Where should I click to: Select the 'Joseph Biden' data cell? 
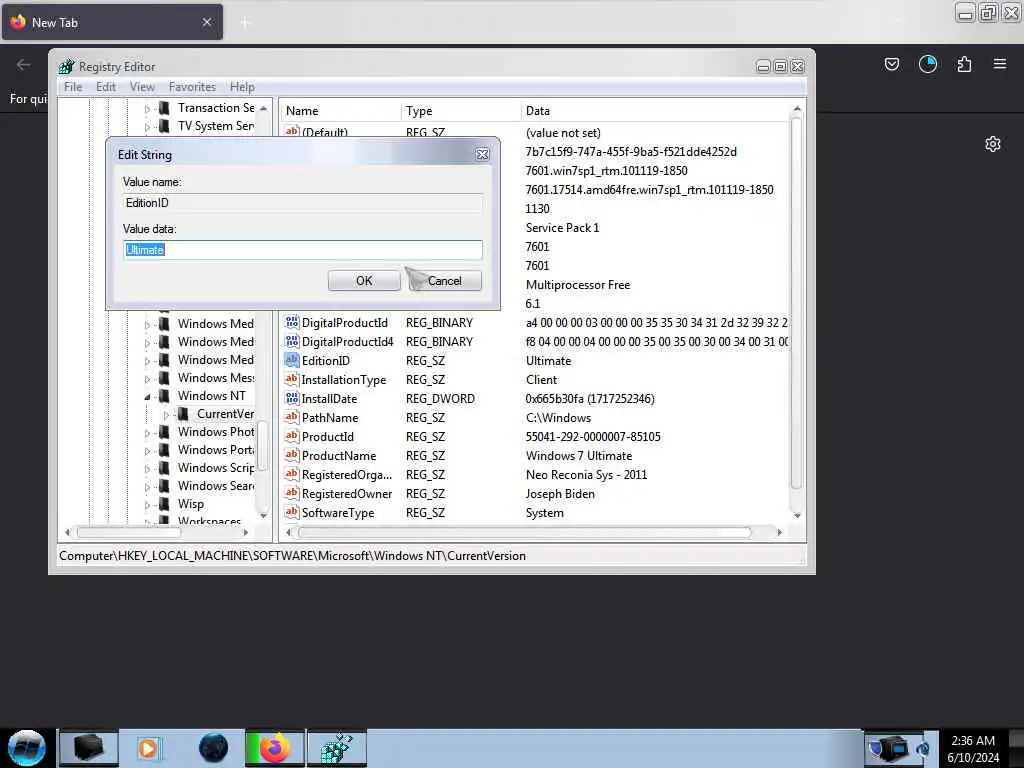coord(560,494)
